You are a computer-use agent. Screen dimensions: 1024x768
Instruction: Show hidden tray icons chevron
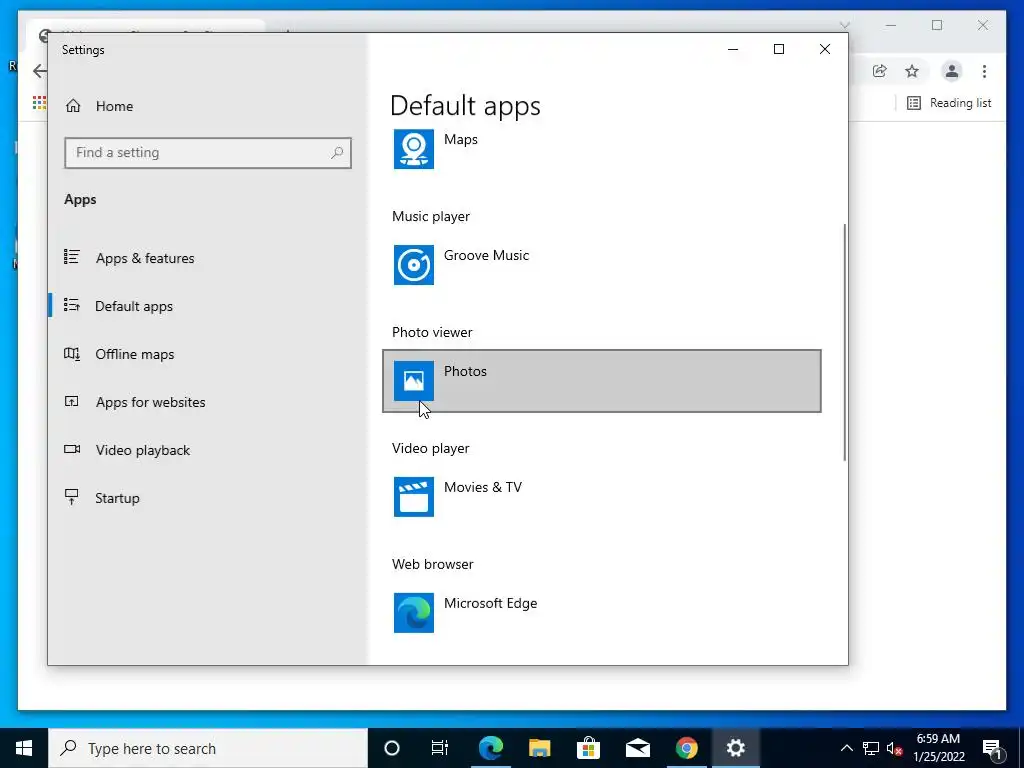click(x=846, y=748)
